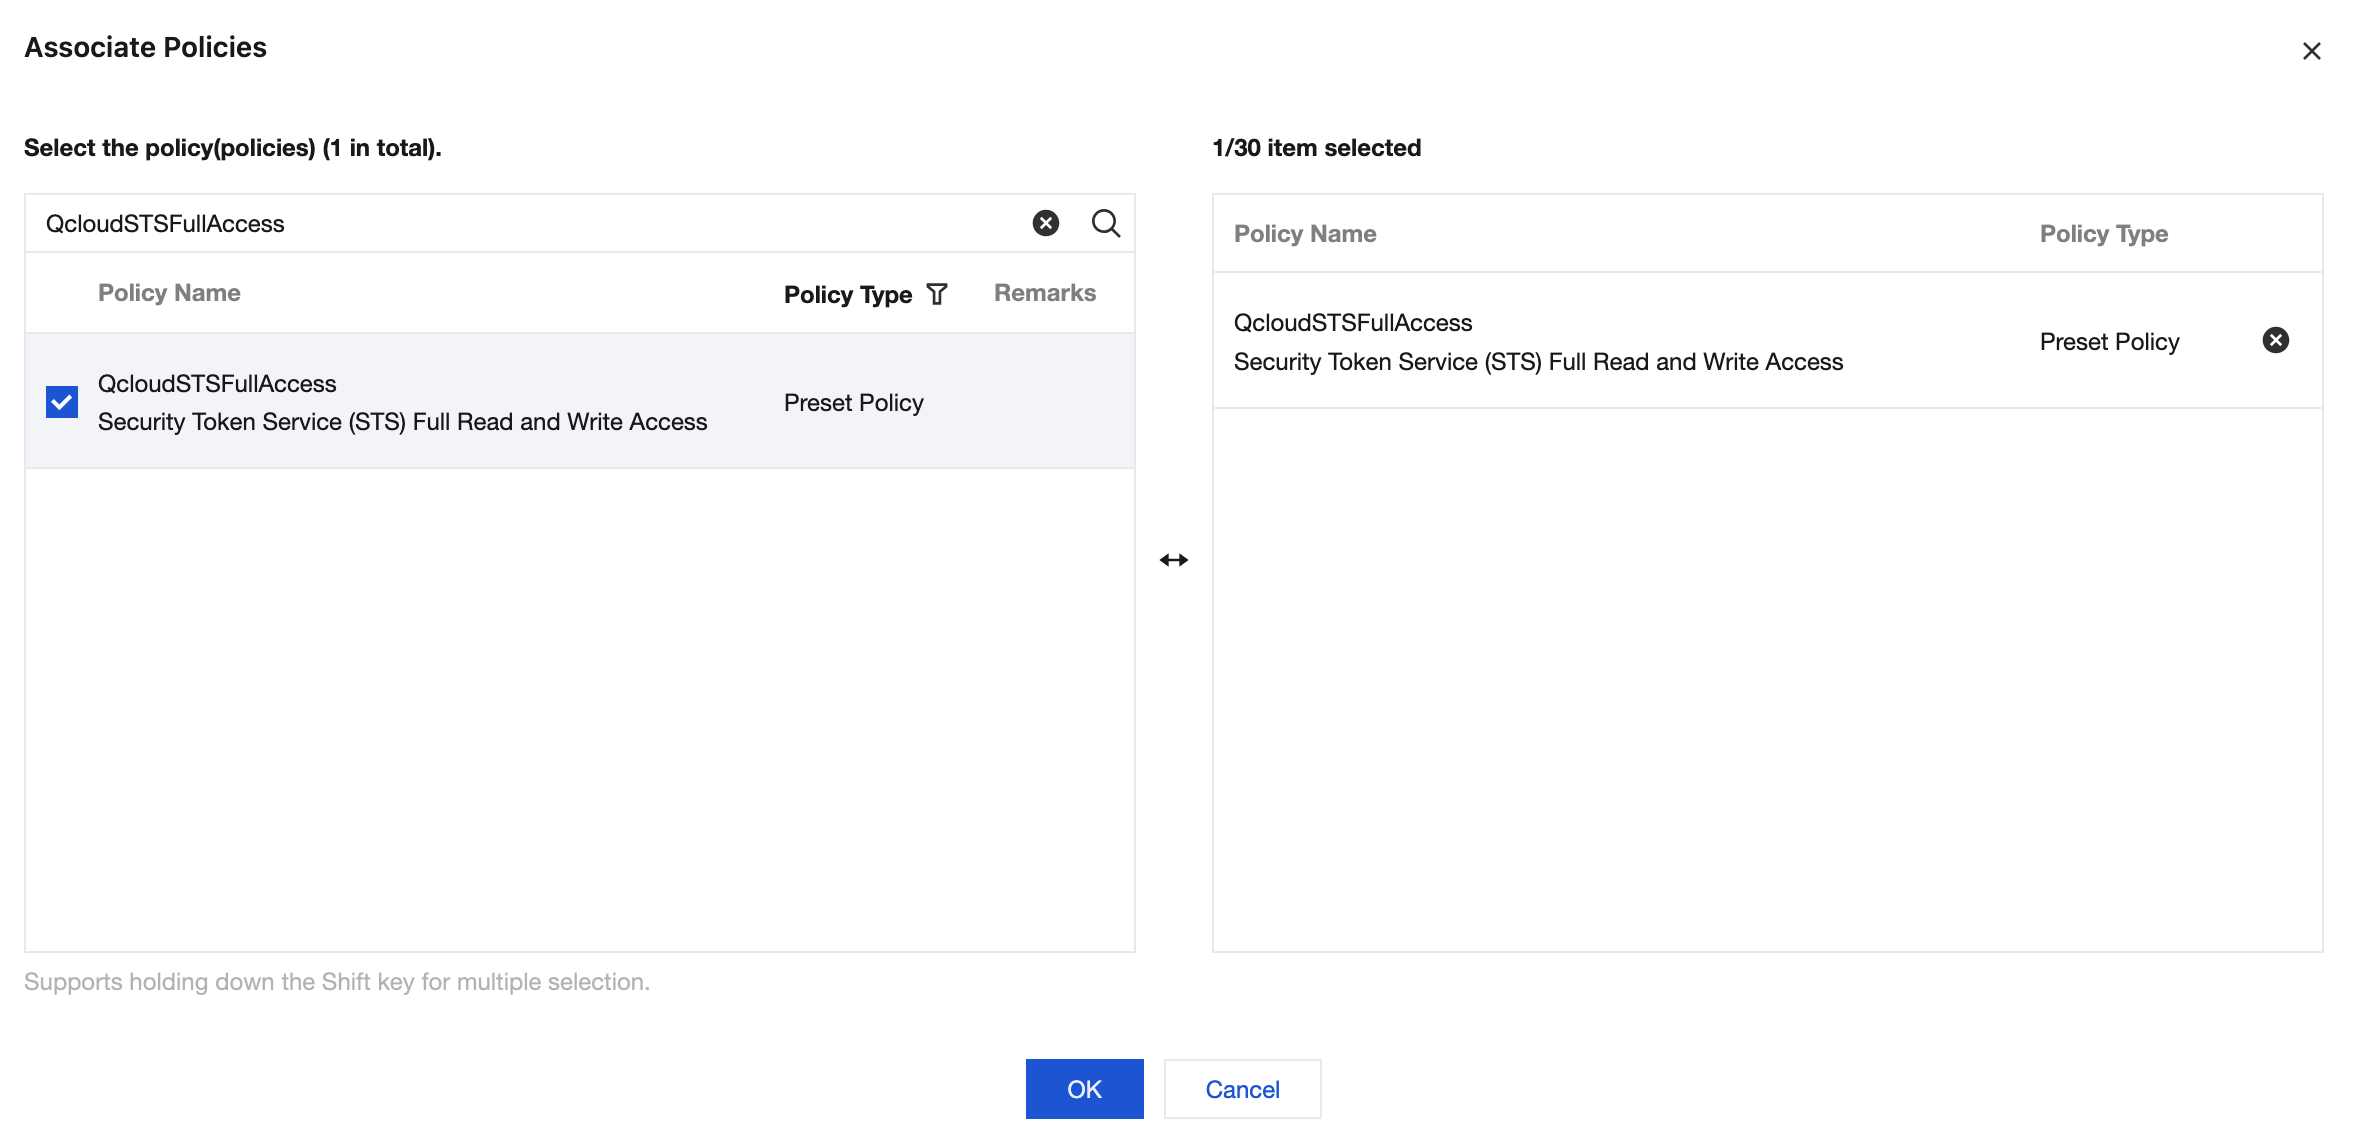The width and height of the screenshot is (2360, 1128).
Task: Uncheck the QcloudSTSFullAccess policy checkbox
Action: (62, 402)
